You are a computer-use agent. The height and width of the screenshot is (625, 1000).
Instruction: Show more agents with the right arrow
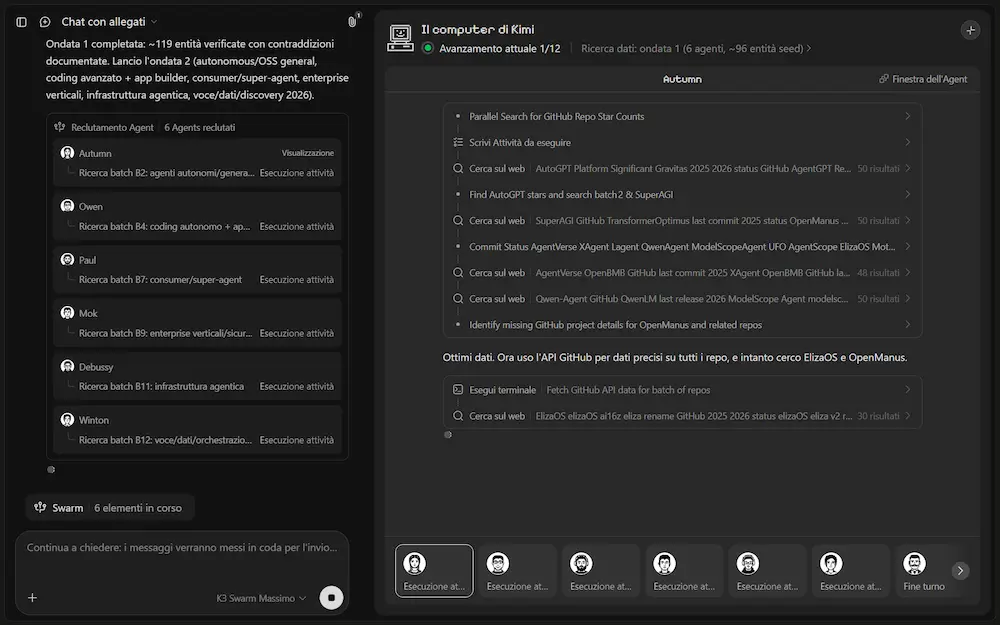(x=960, y=571)
